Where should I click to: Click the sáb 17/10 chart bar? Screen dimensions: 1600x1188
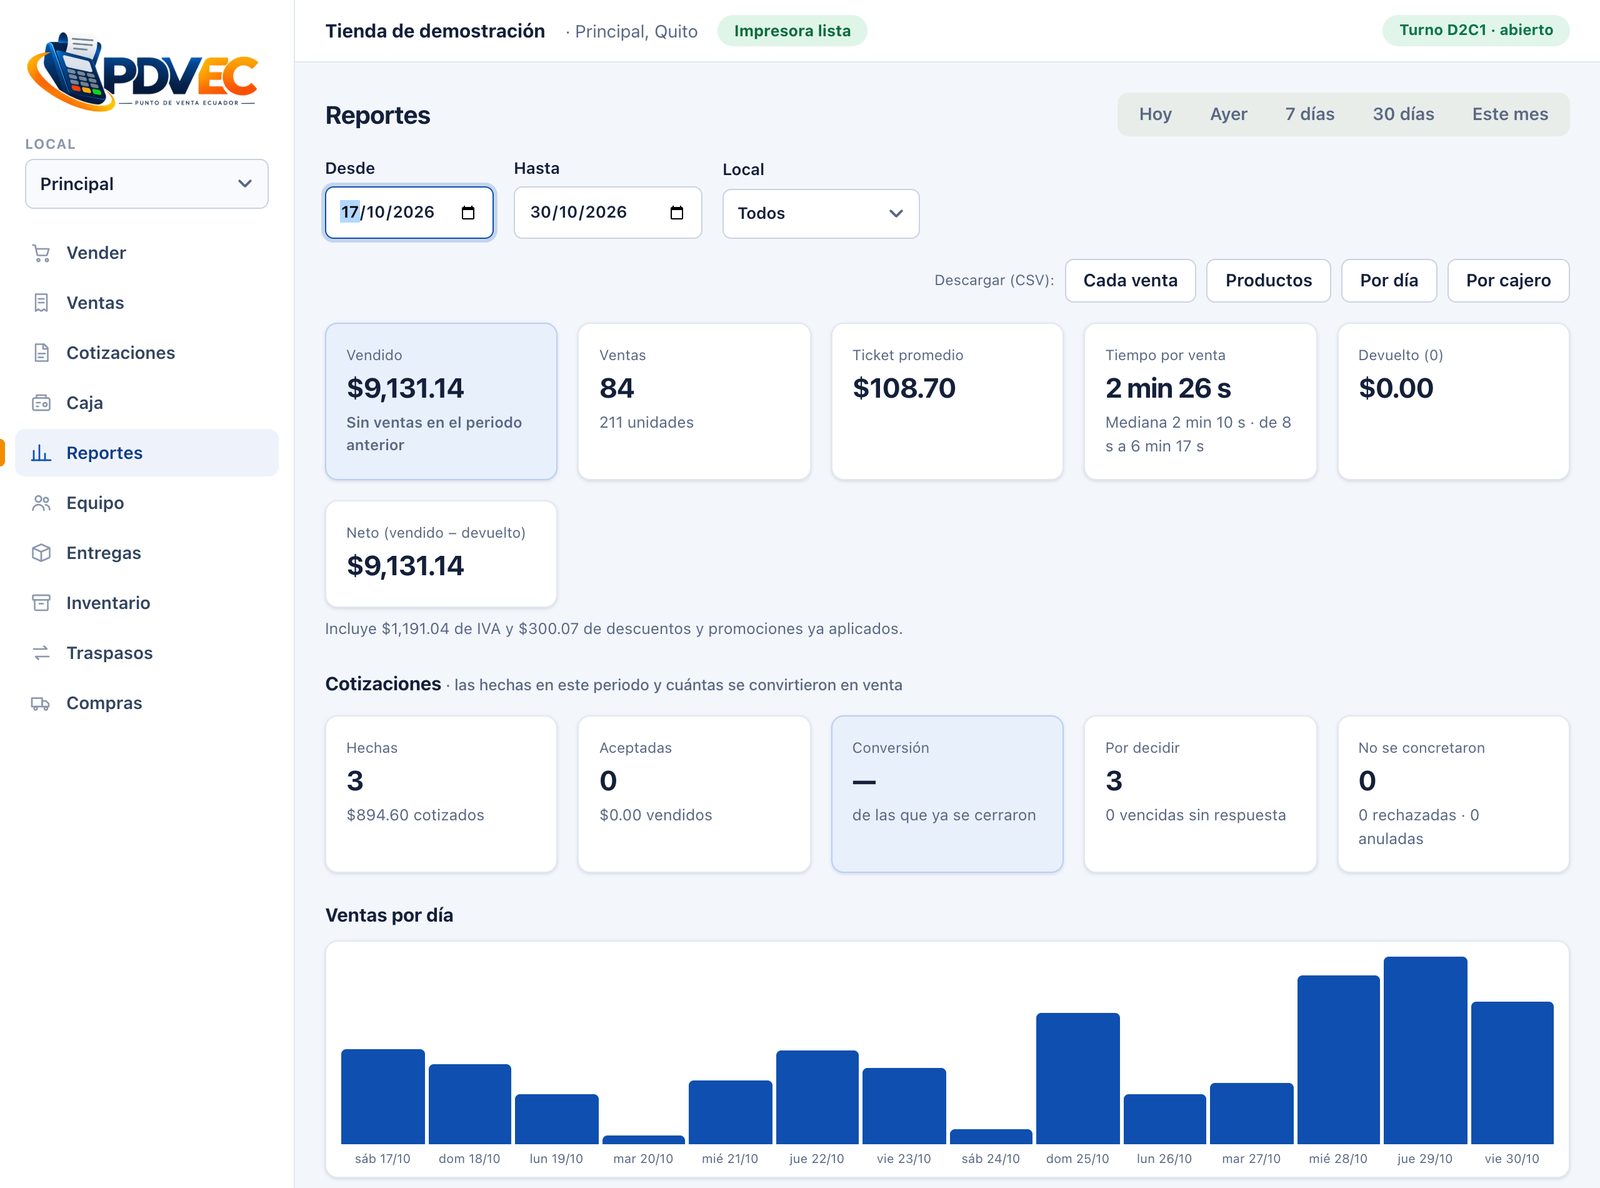click(x=382, y=1096)
